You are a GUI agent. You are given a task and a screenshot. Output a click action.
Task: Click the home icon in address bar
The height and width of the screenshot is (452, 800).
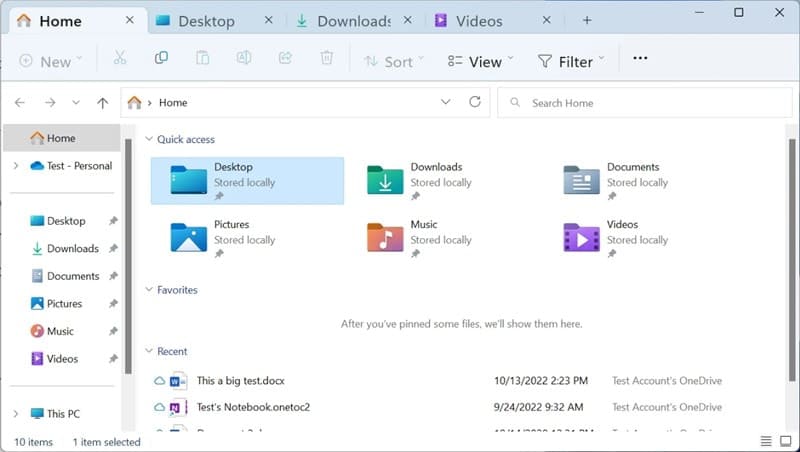tap(134, 103)
